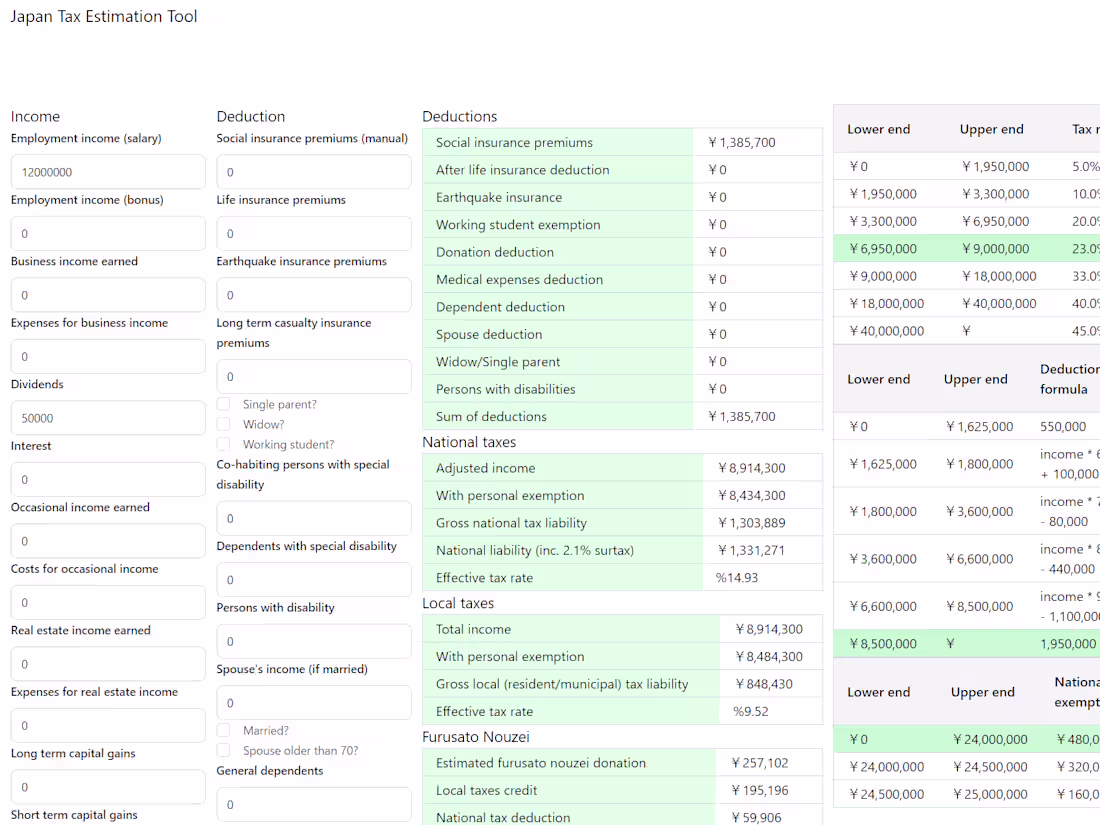Check Spouse older than 70 box
Image resolution: width=1100 pixels, height=825 pixels.
(x=225, y=751)
